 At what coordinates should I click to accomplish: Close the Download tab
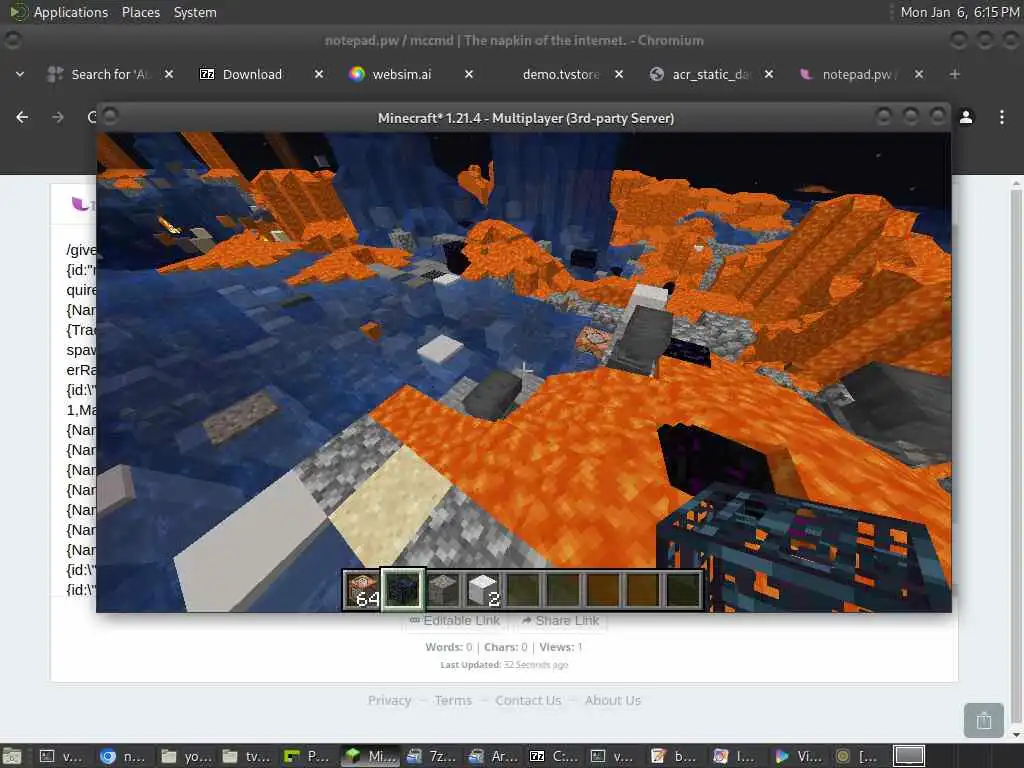coord(319,74)
